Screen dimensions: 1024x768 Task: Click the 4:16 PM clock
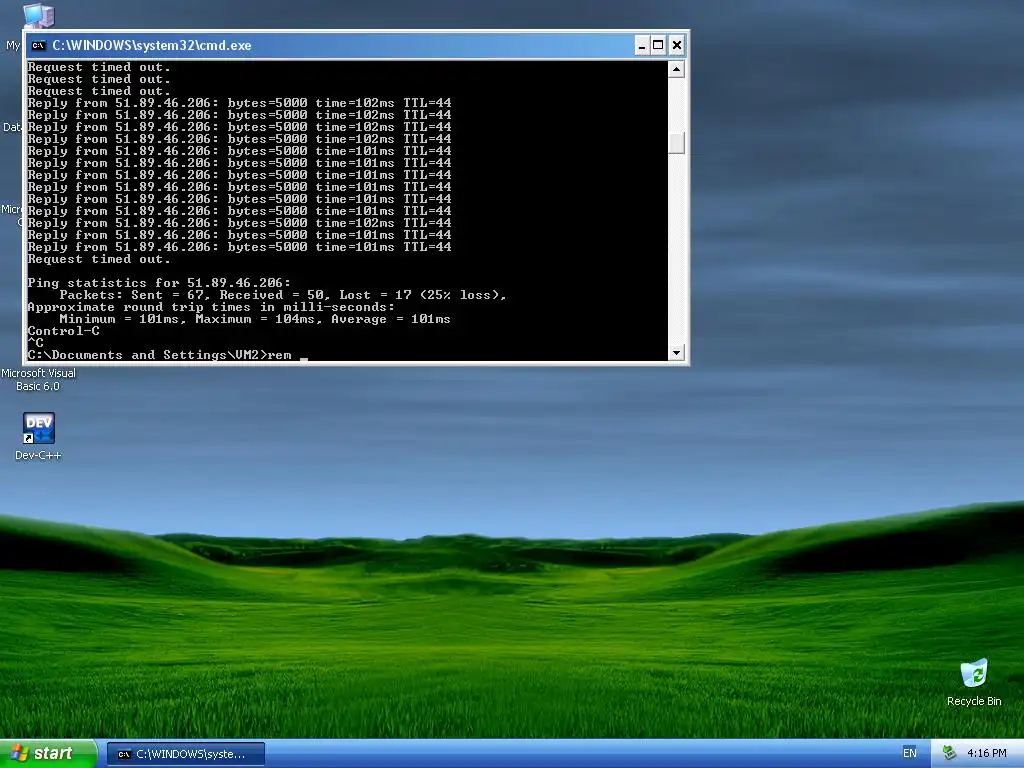(x=986, y=753)
